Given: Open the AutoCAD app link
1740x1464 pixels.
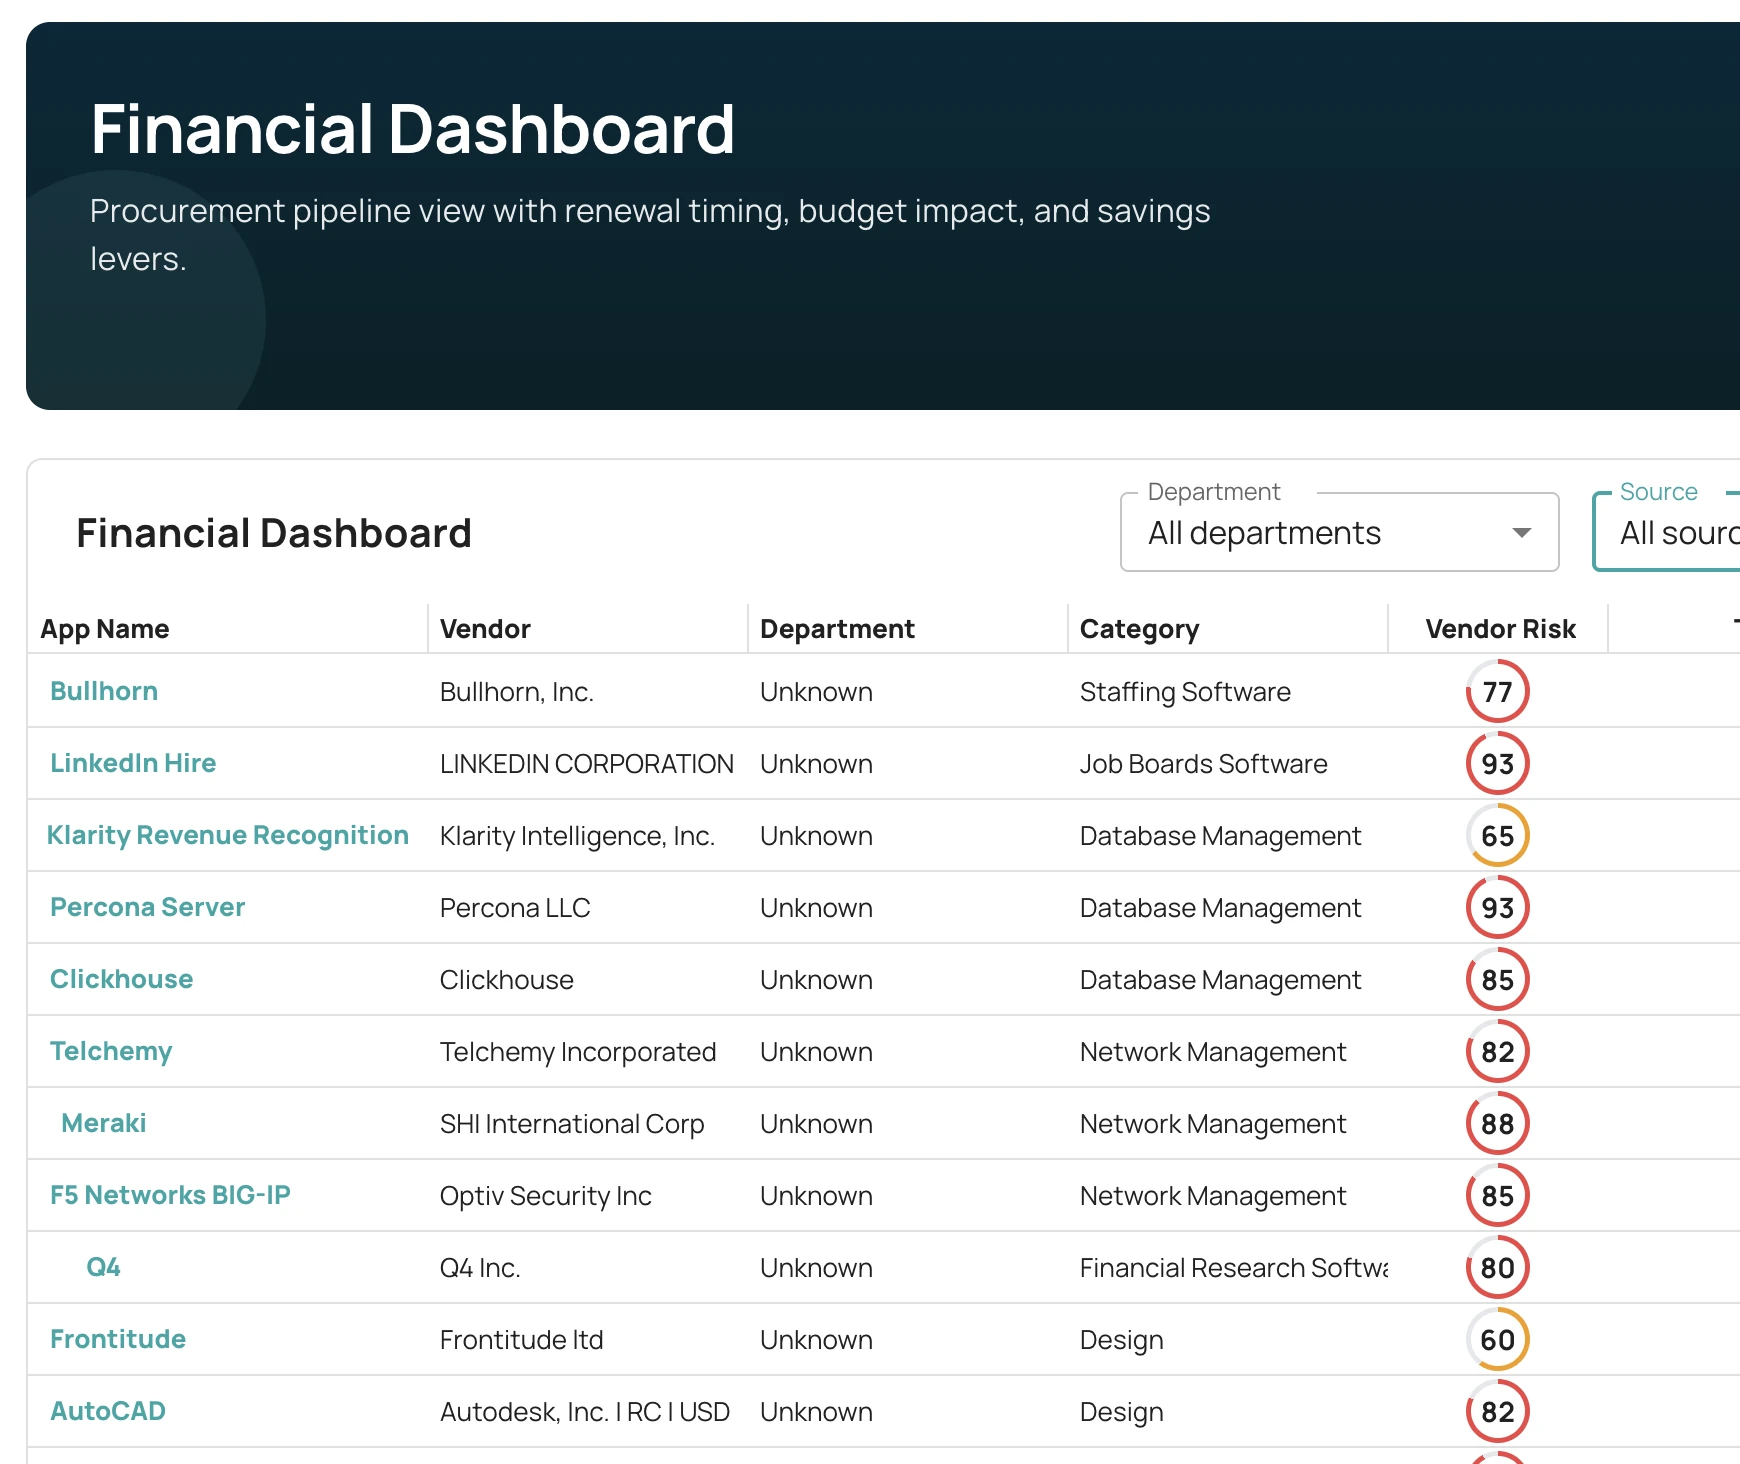Looking at the screenshot, I should point(108,1411).
